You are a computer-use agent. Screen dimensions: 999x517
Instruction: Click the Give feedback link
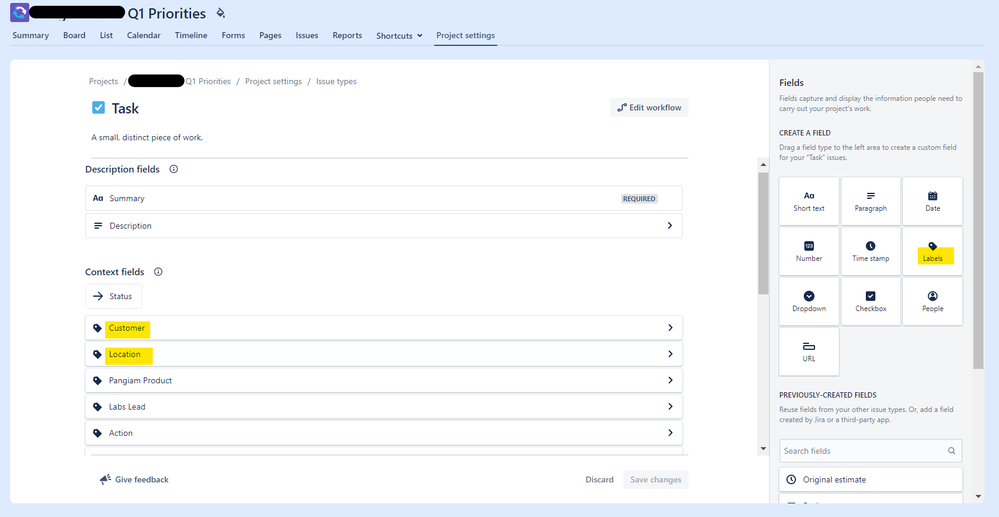141,479
